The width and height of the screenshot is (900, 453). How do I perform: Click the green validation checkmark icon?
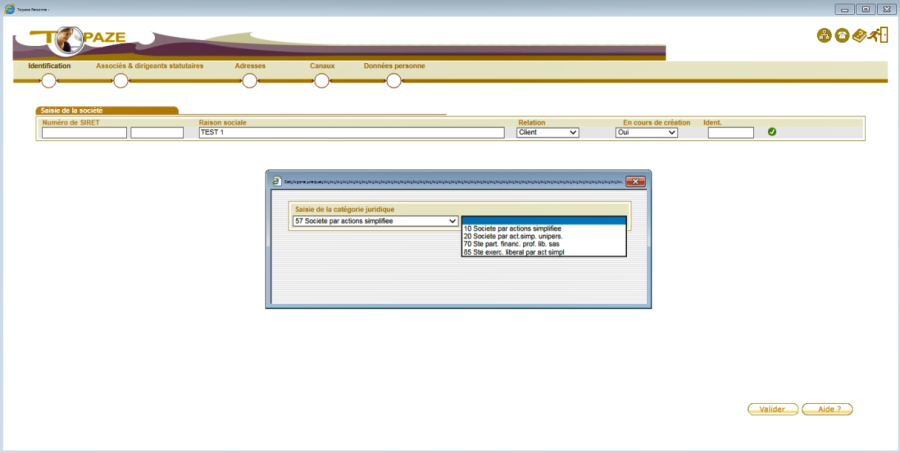point(772,132)
